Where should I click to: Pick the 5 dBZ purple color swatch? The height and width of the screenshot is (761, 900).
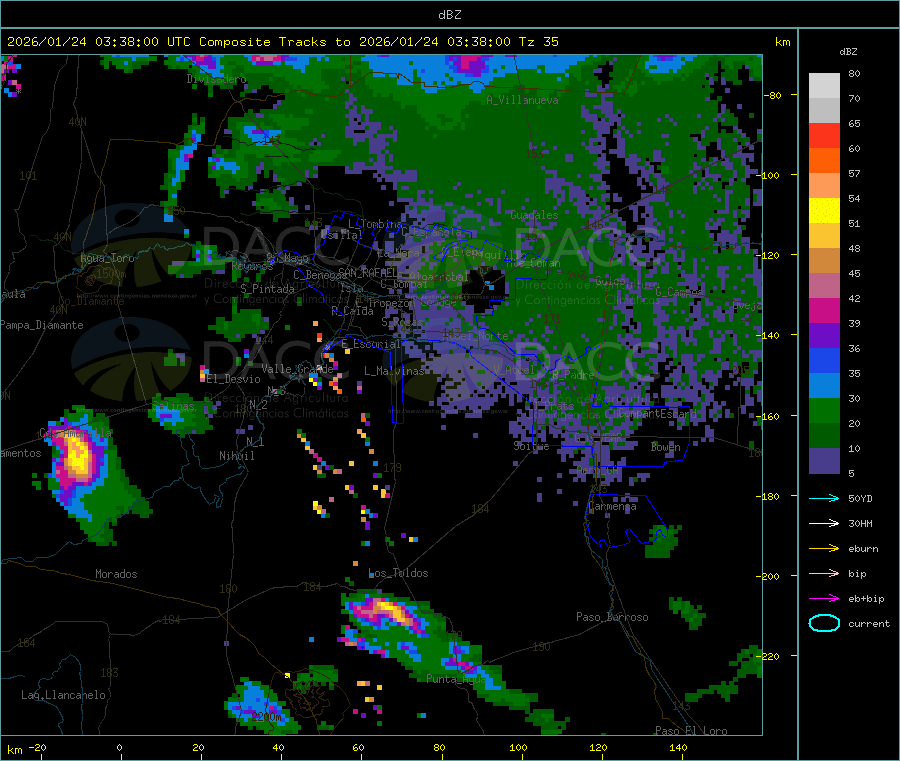824,461
